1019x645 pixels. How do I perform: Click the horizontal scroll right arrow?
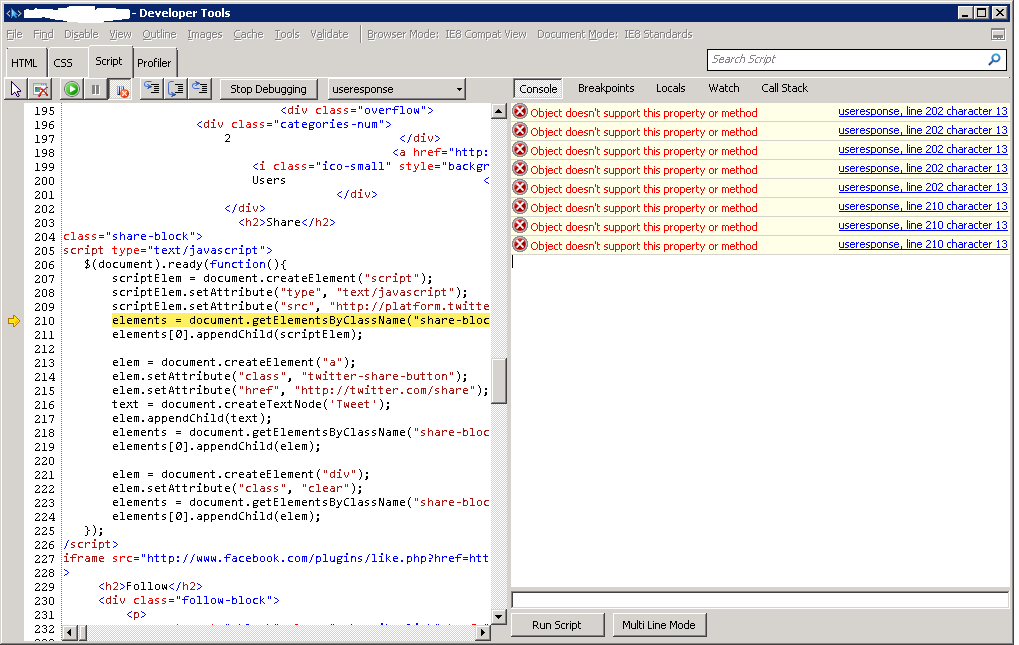pyautogui.click(x=483, y=632)
